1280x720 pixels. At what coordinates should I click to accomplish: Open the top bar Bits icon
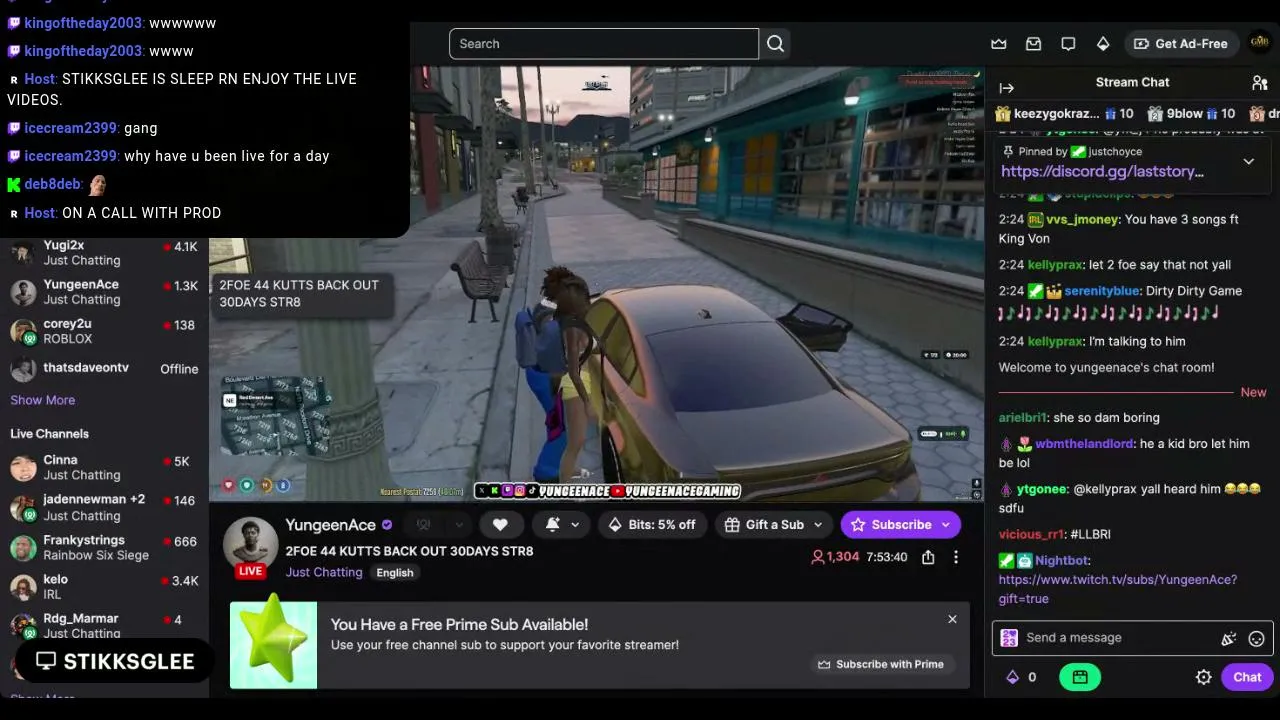[1103, 44]
